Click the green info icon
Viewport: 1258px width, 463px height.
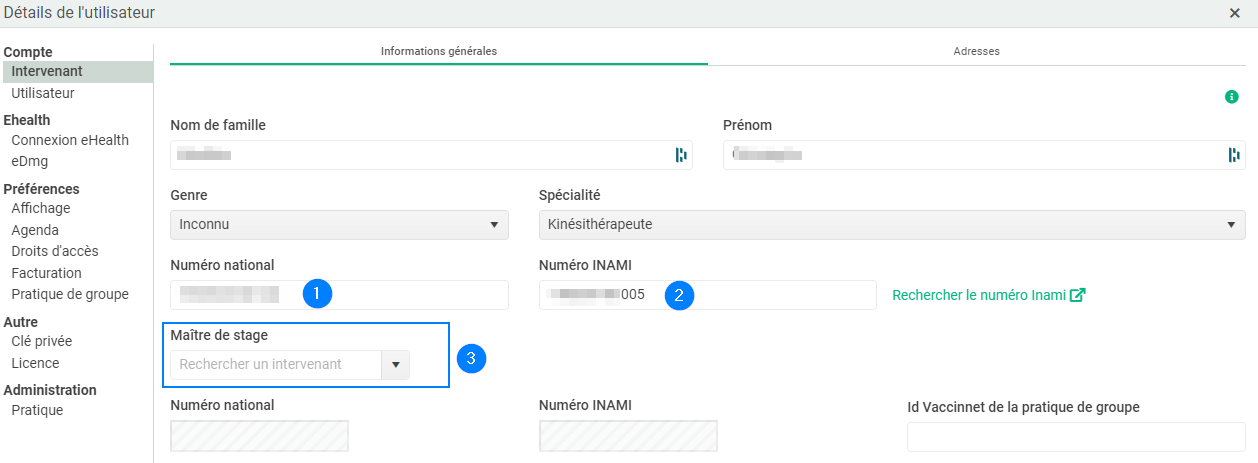(1232, 97)
